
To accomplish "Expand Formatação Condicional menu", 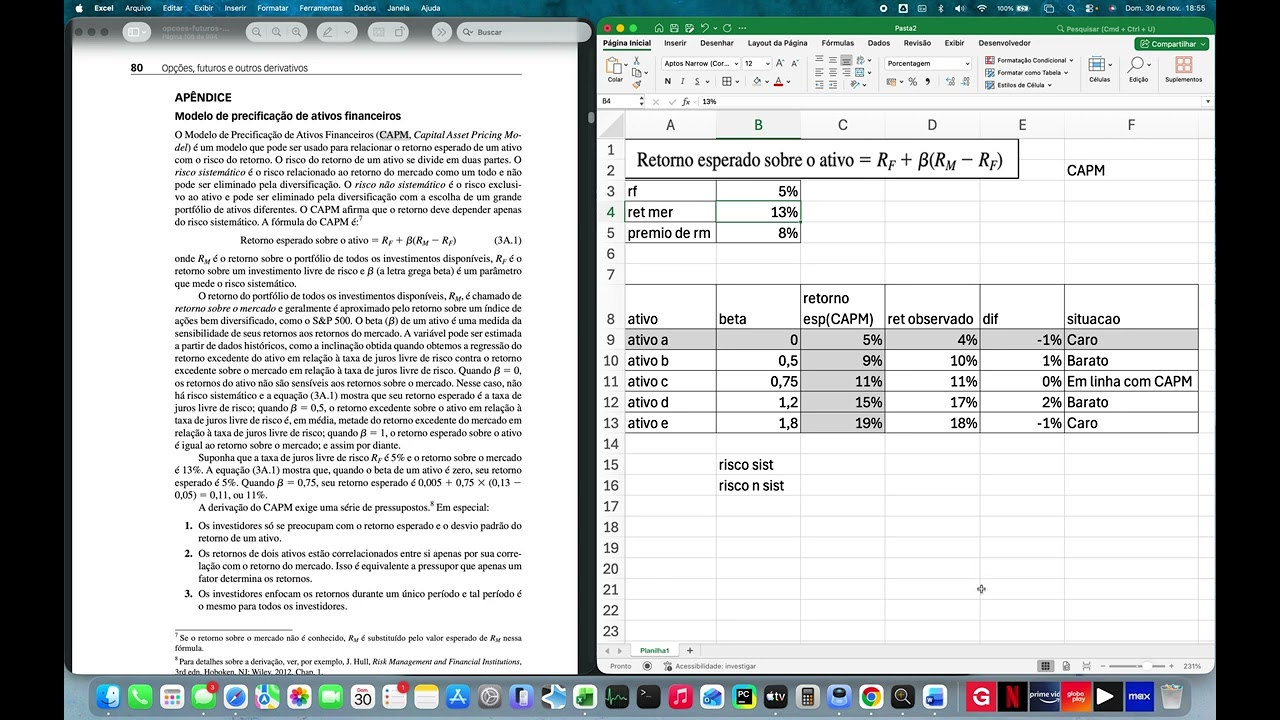I will click(1028, 60).
